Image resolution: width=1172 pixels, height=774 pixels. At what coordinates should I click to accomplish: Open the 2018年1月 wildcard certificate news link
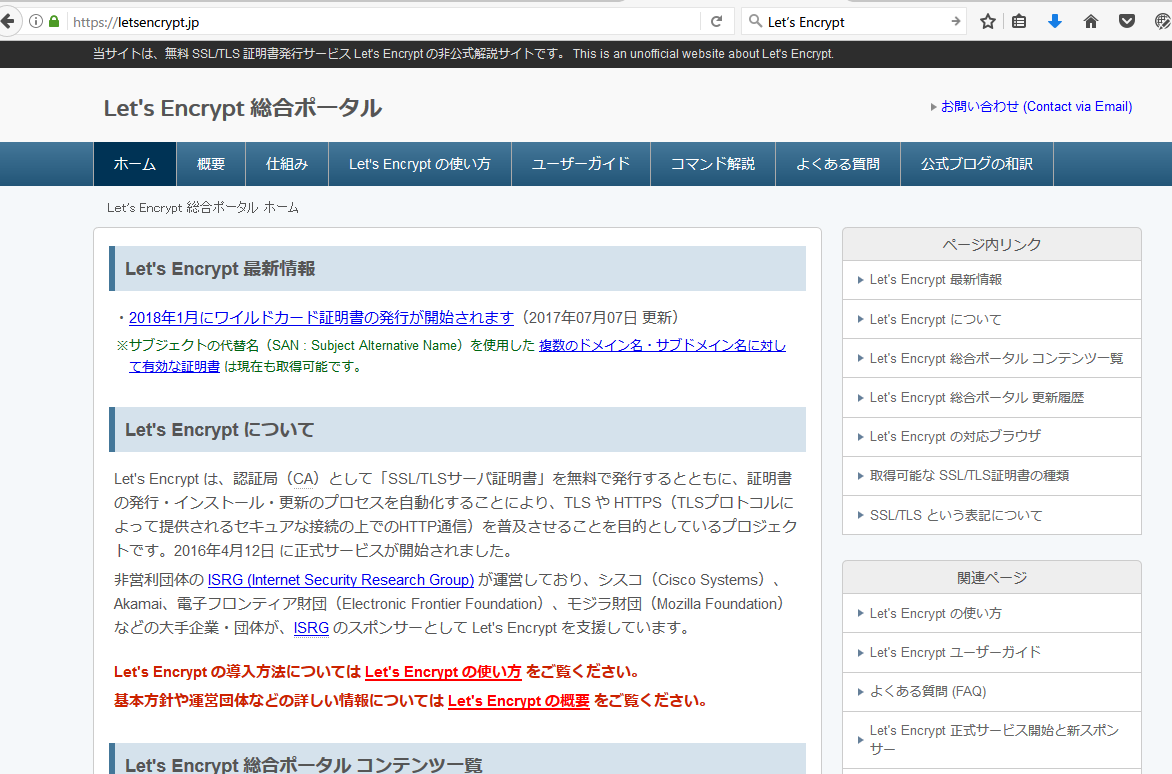[x=321, y=317]
